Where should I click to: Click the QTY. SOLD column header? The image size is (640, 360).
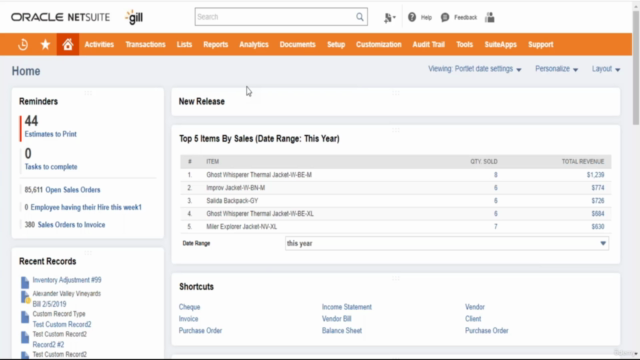click(484, 162)
